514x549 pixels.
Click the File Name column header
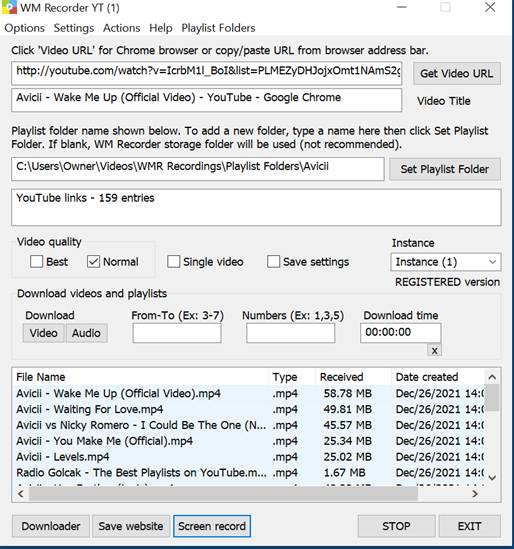tap(141, 377)
